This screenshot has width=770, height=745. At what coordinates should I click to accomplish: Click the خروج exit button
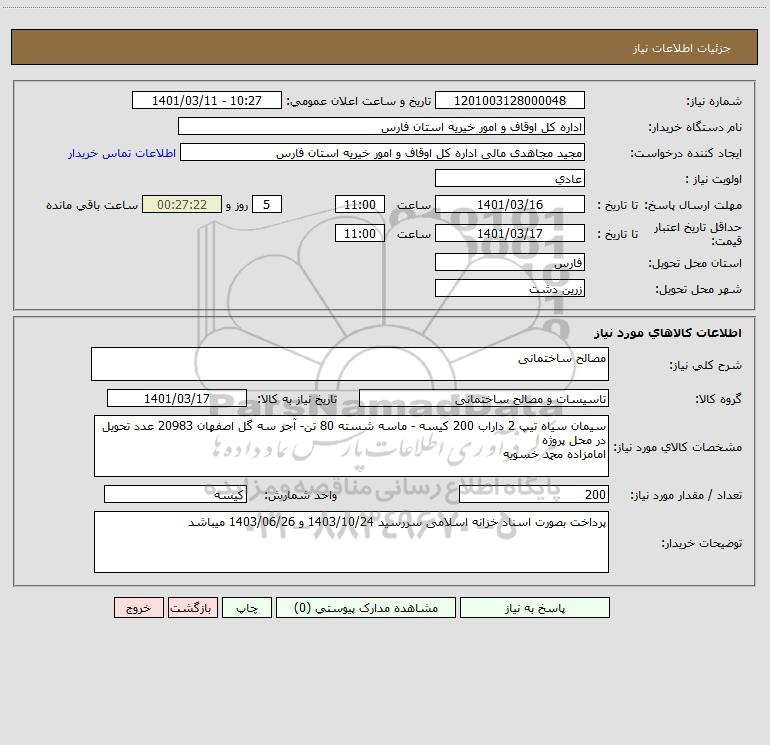[x=138, y=608]
